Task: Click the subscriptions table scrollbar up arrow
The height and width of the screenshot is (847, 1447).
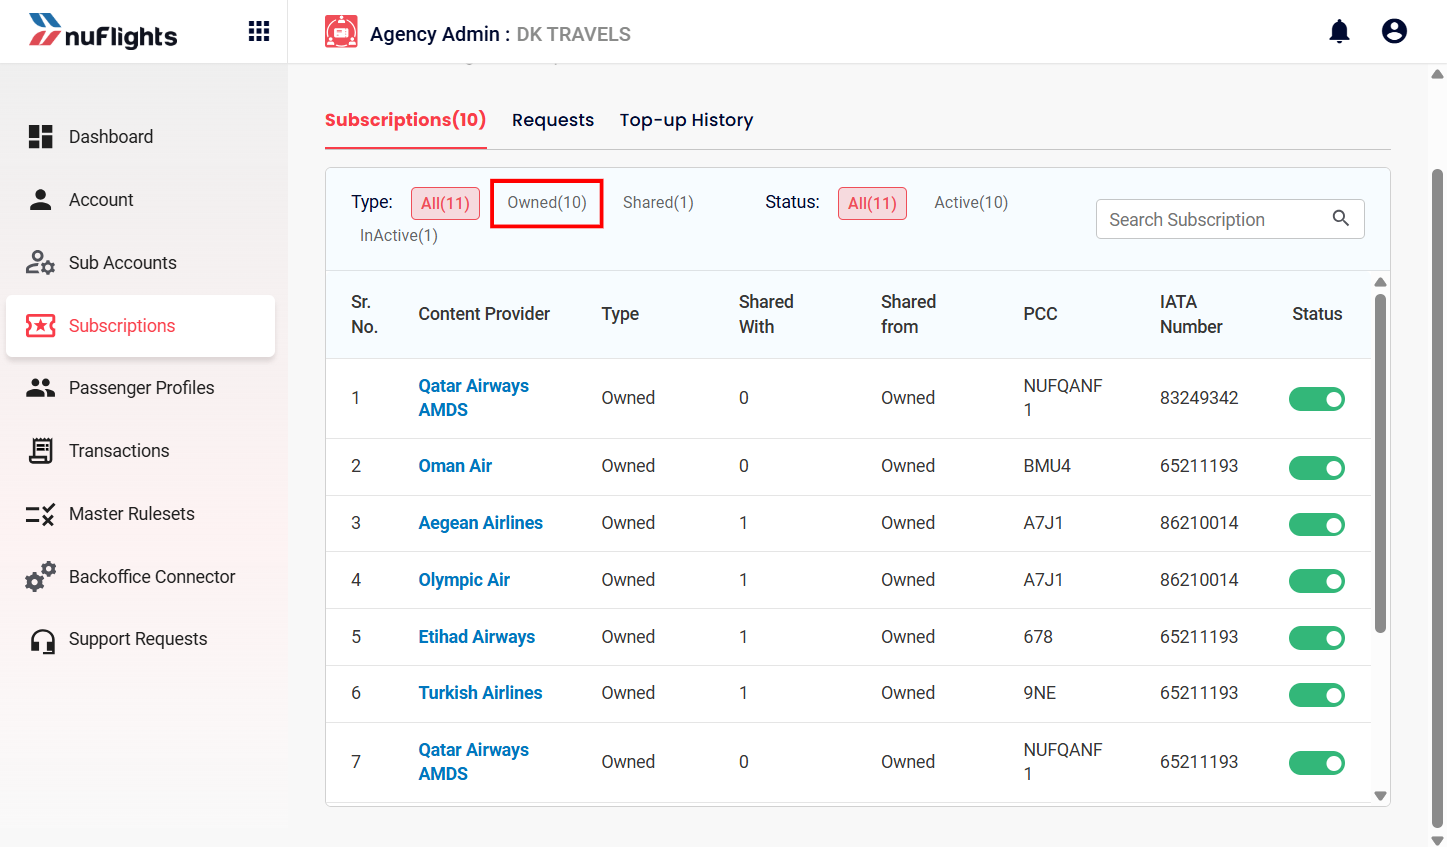Action: [x=1380, y=282]
